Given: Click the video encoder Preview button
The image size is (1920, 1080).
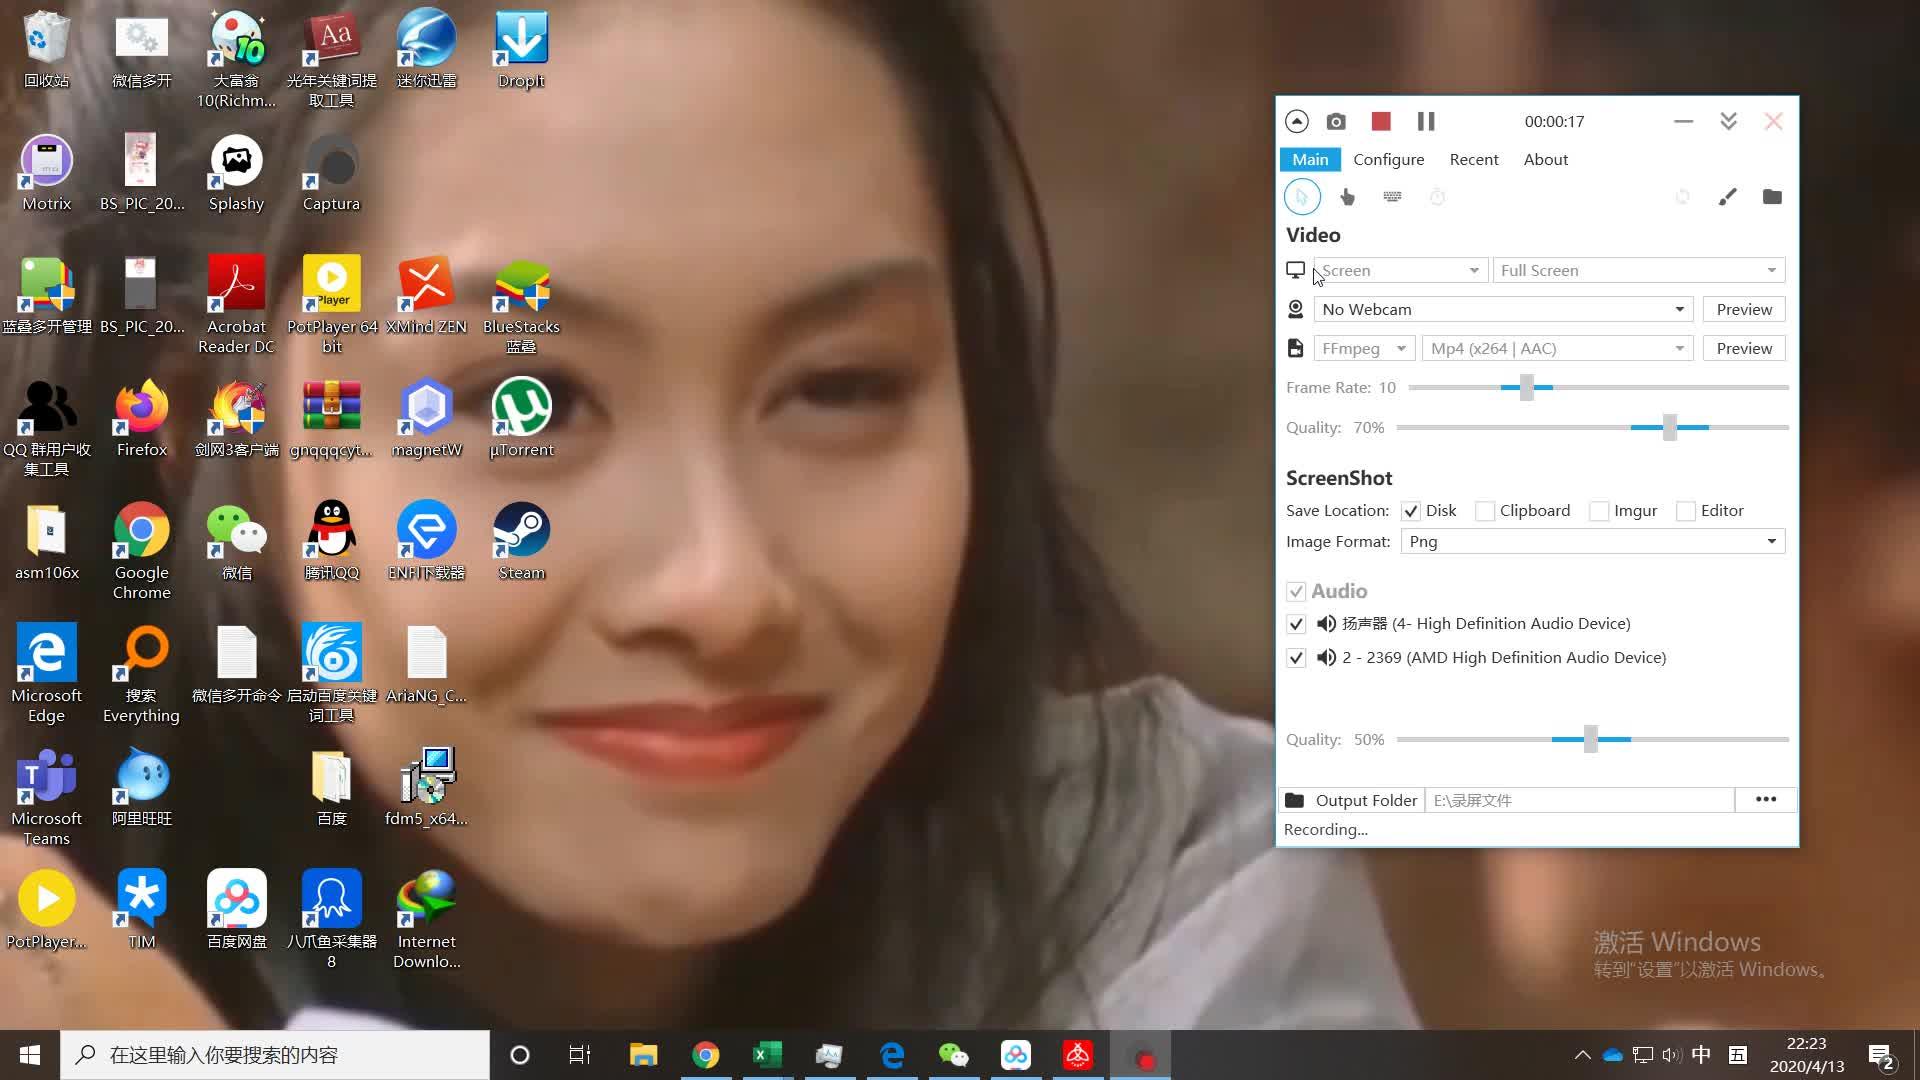Looking at the screenshot, I should (x=1744, y=348).
